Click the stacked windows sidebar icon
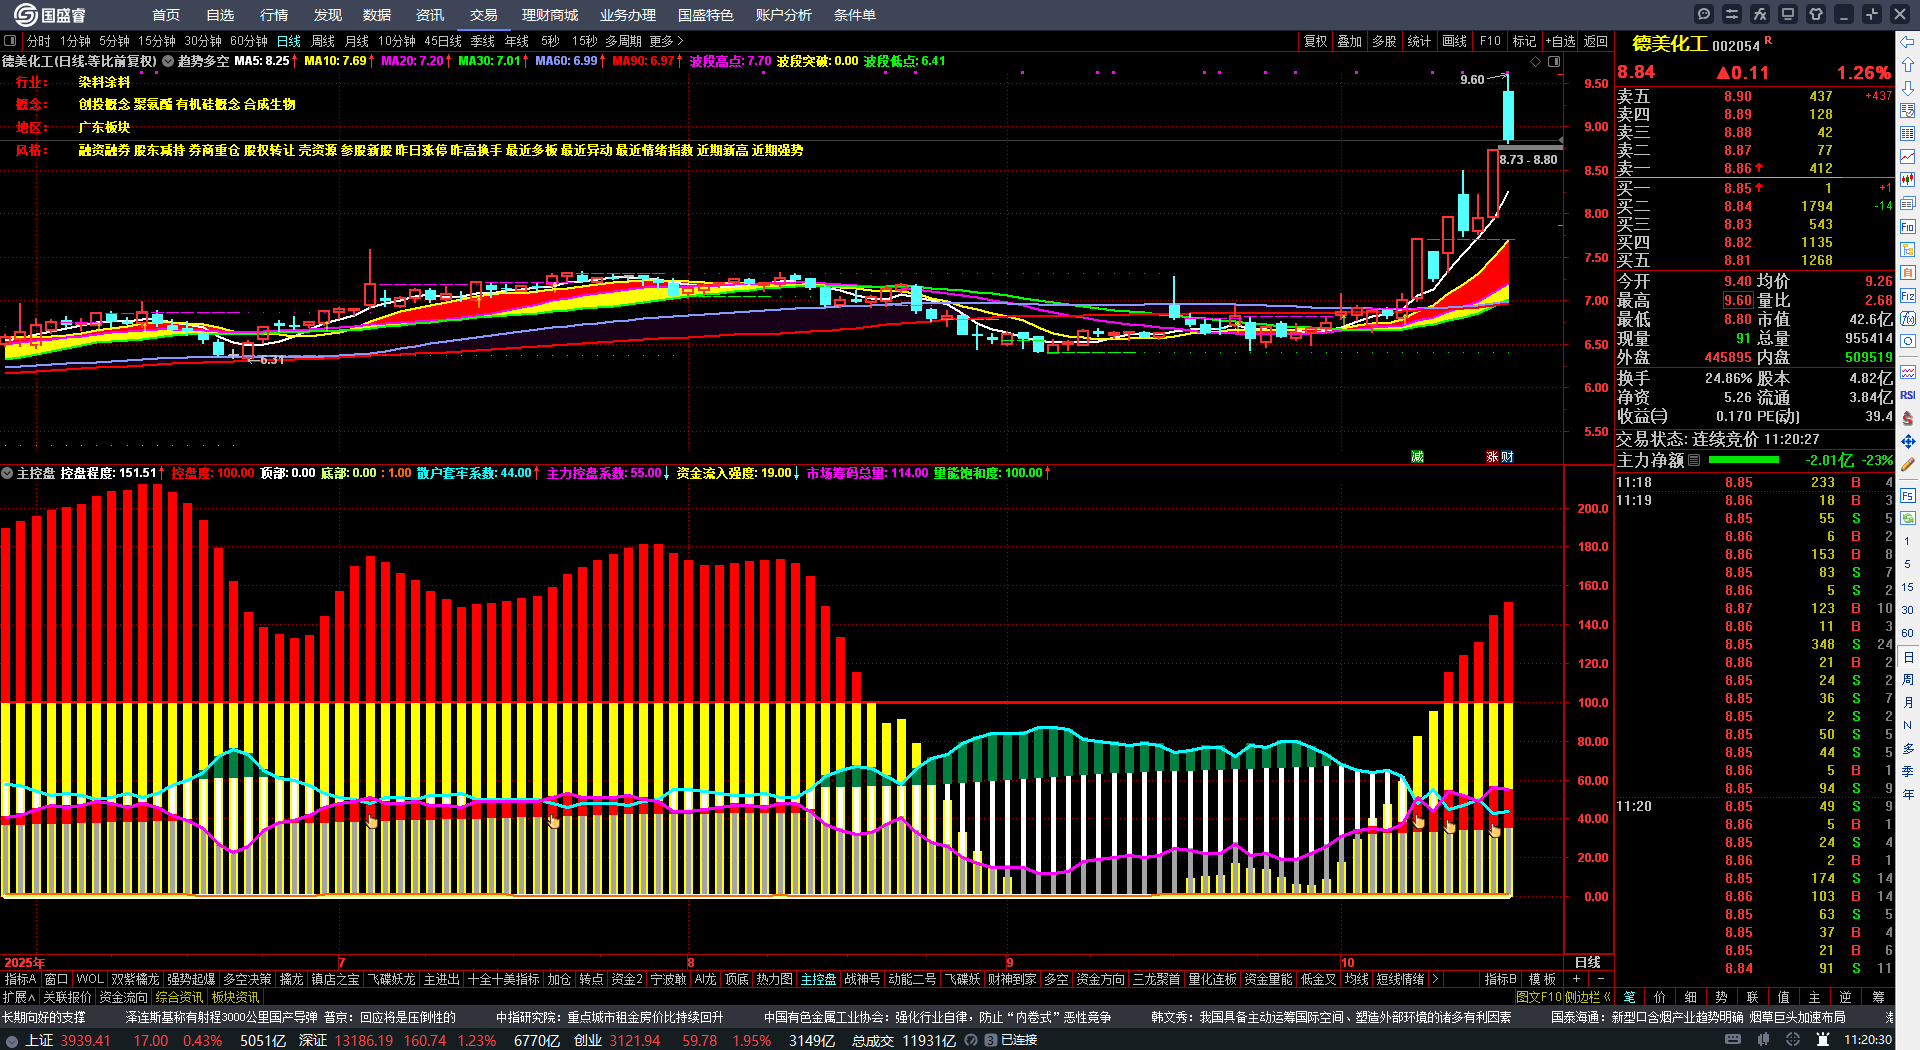The width and height of the screenshot is (1920, 1050). point(1908,203)
